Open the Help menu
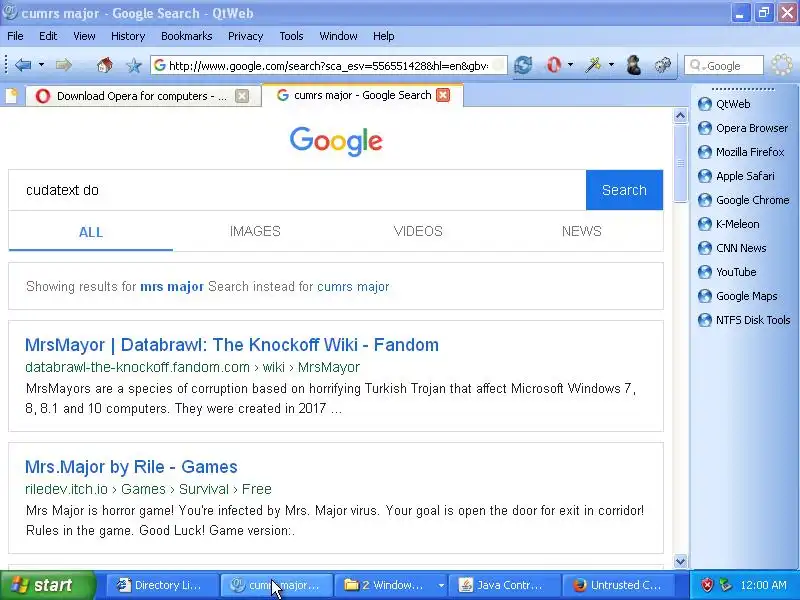The height and width of the screenshot is (600, 800). pos(384,36)
